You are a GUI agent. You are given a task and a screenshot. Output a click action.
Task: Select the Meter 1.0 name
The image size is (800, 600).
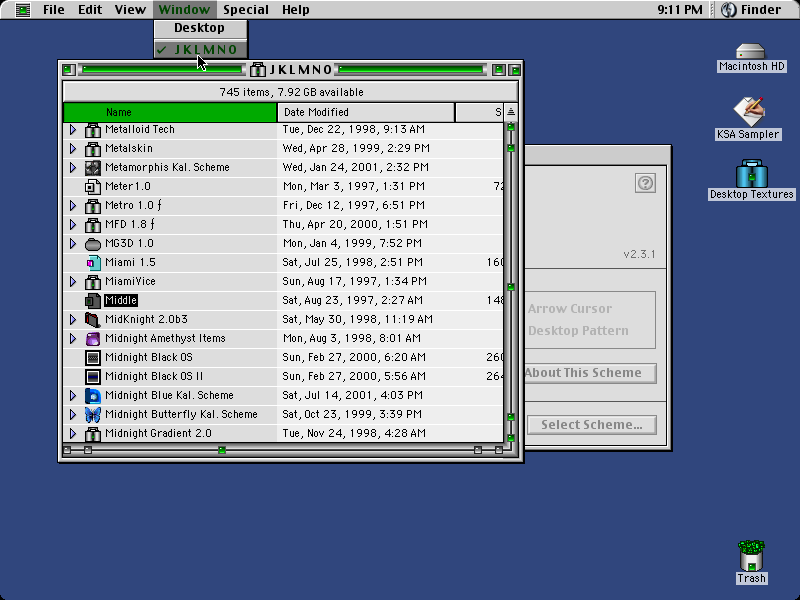pos(128,187)
